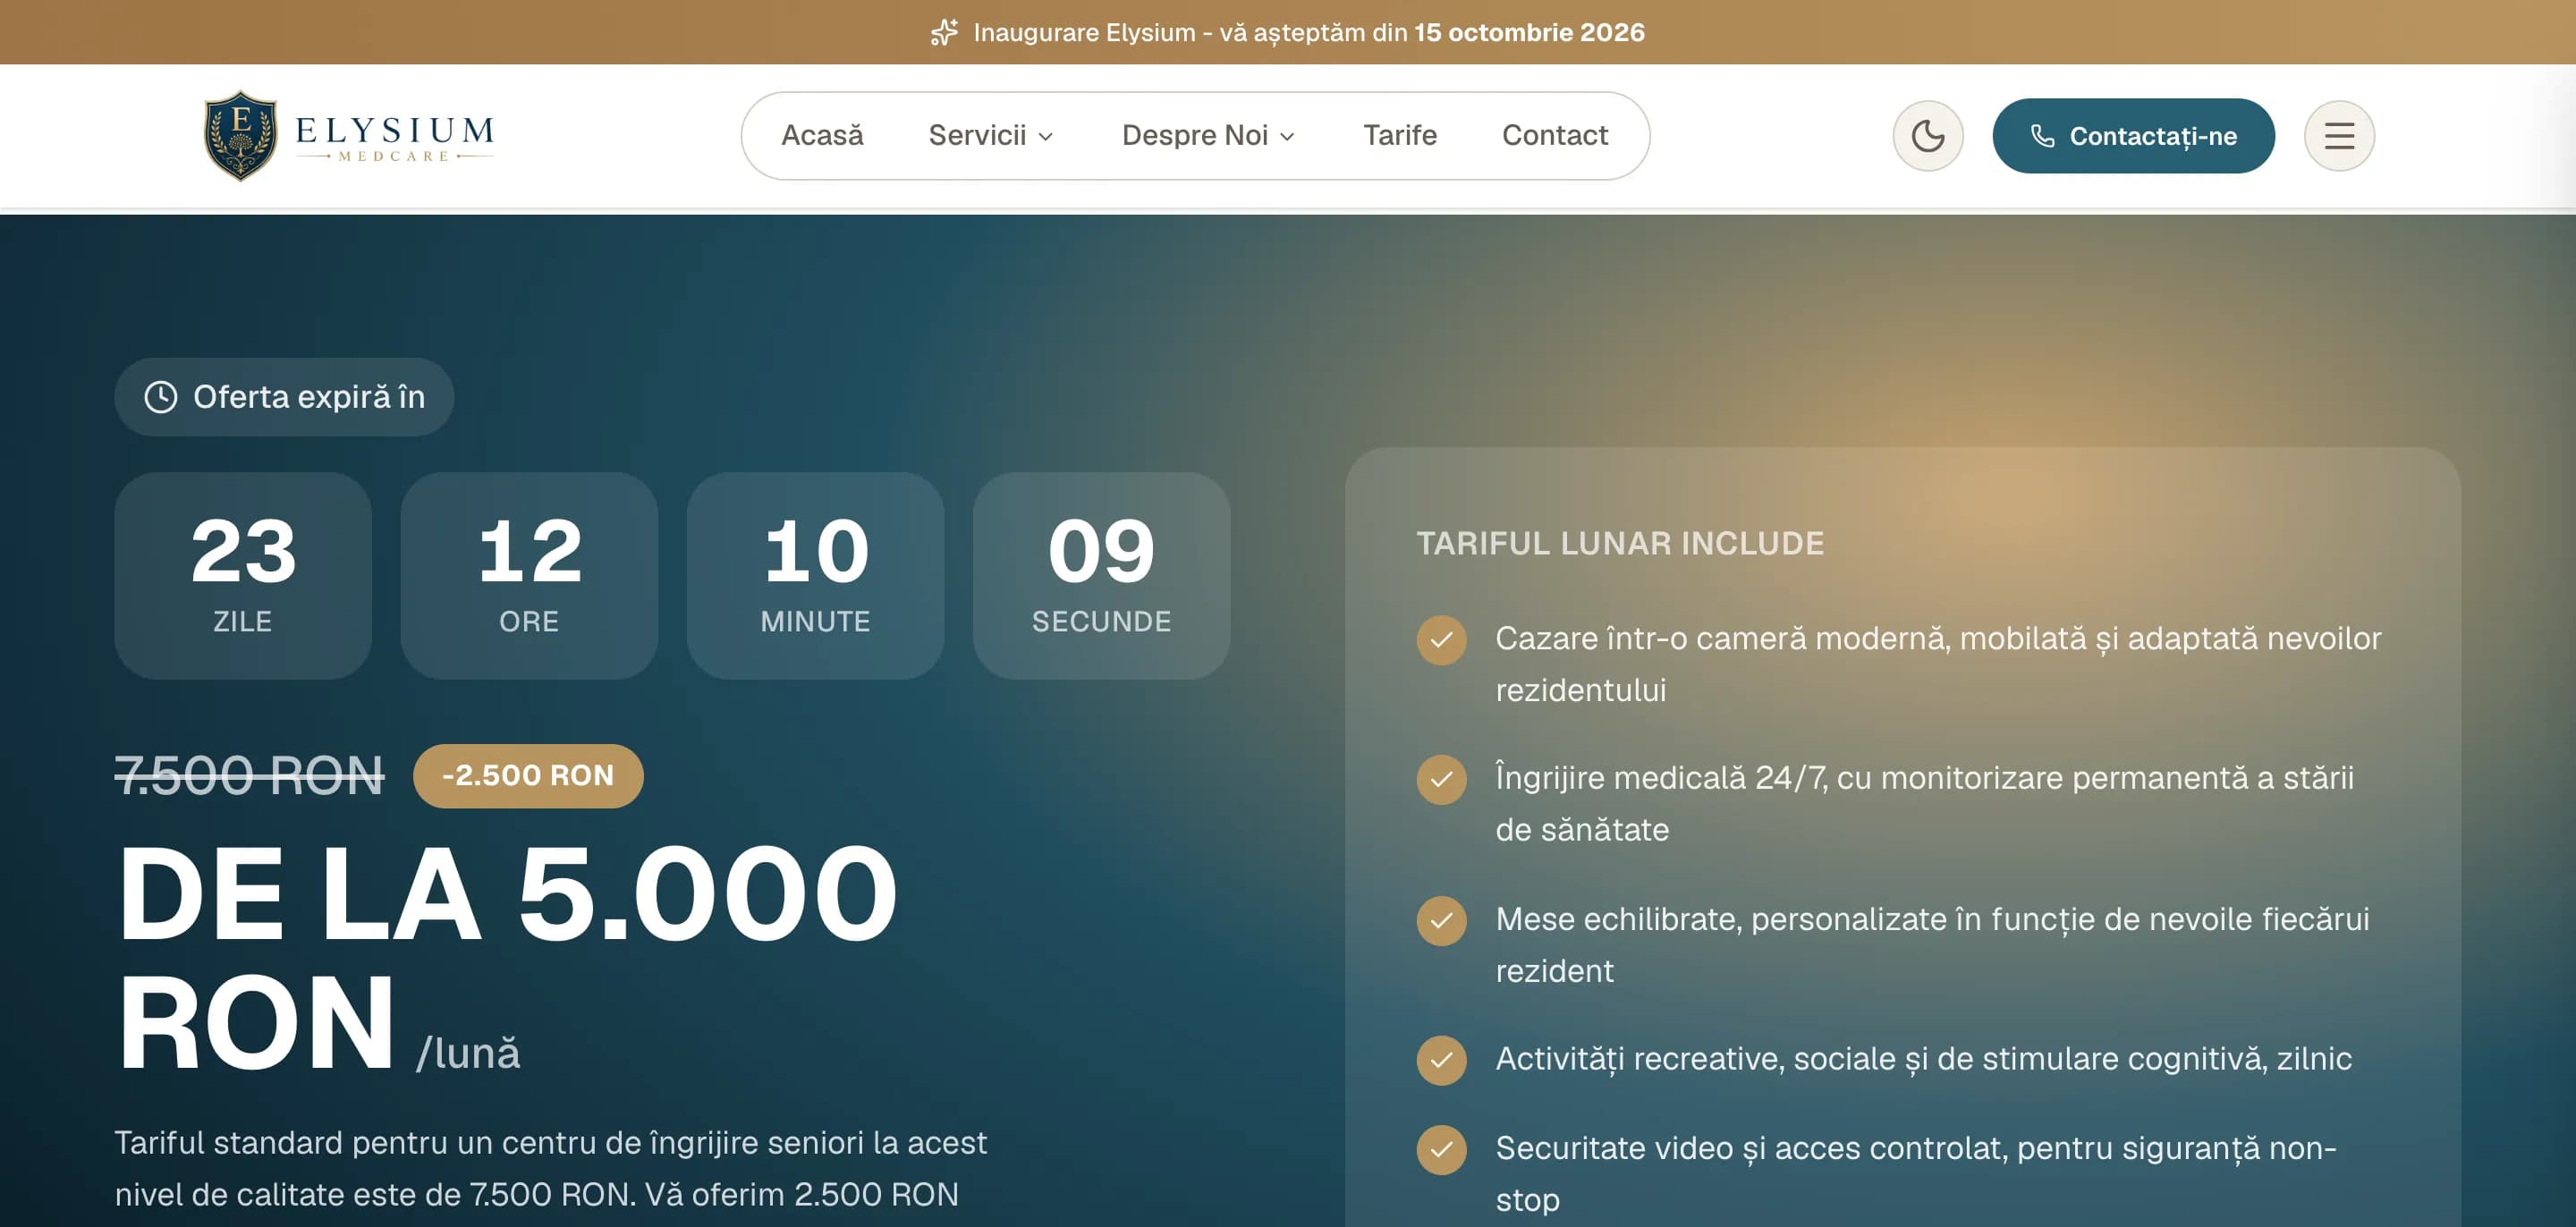Click checkmark icon next to Securitate video
This screenshot has width=2576, height=1227.
click(1441, 1150)
